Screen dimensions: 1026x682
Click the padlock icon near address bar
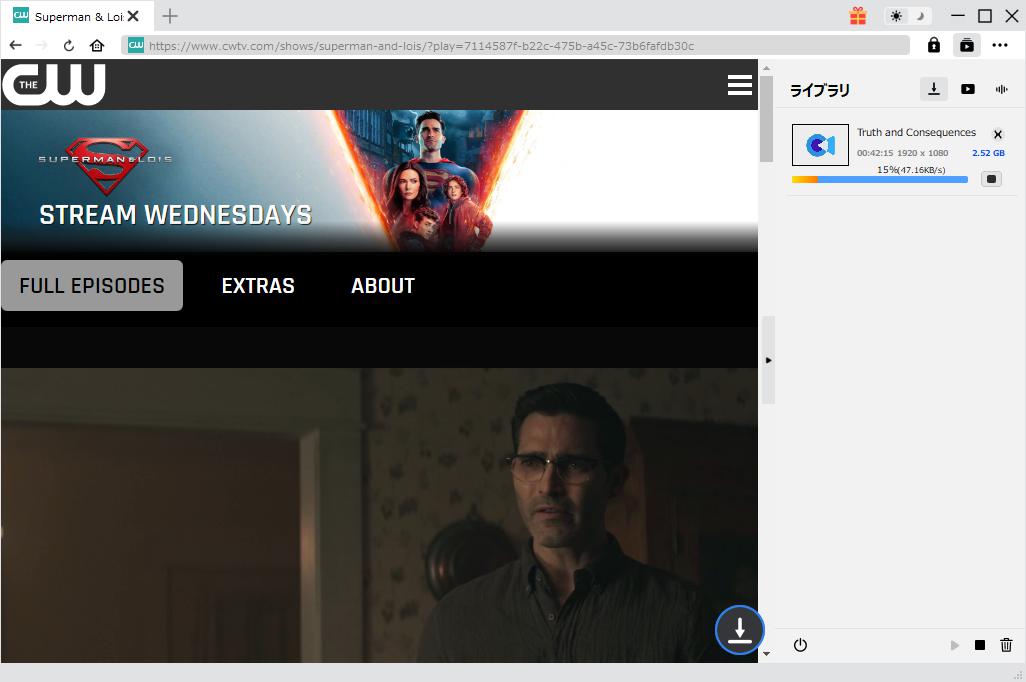click(933, 45)
